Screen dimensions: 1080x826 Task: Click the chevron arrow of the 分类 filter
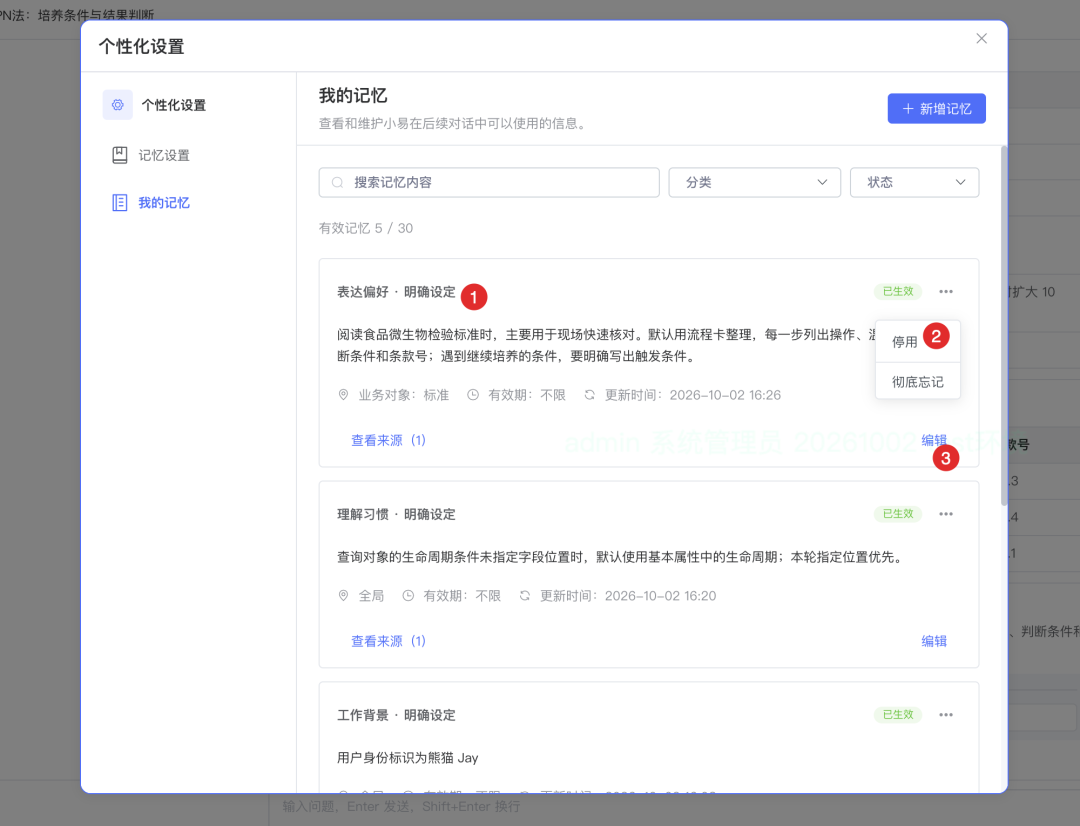click(x=822, y=183)
